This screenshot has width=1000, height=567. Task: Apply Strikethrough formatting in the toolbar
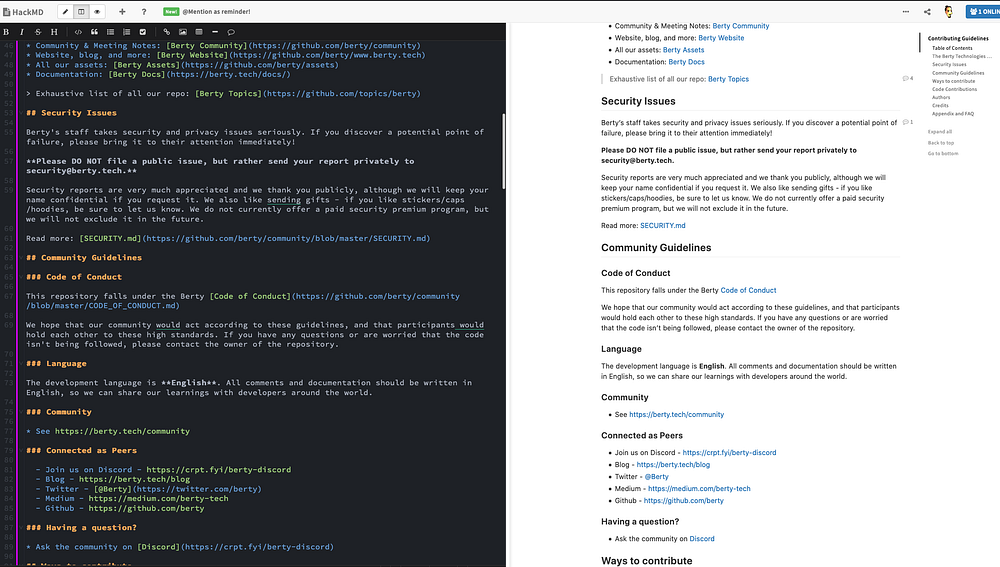[x=38, y=32]
